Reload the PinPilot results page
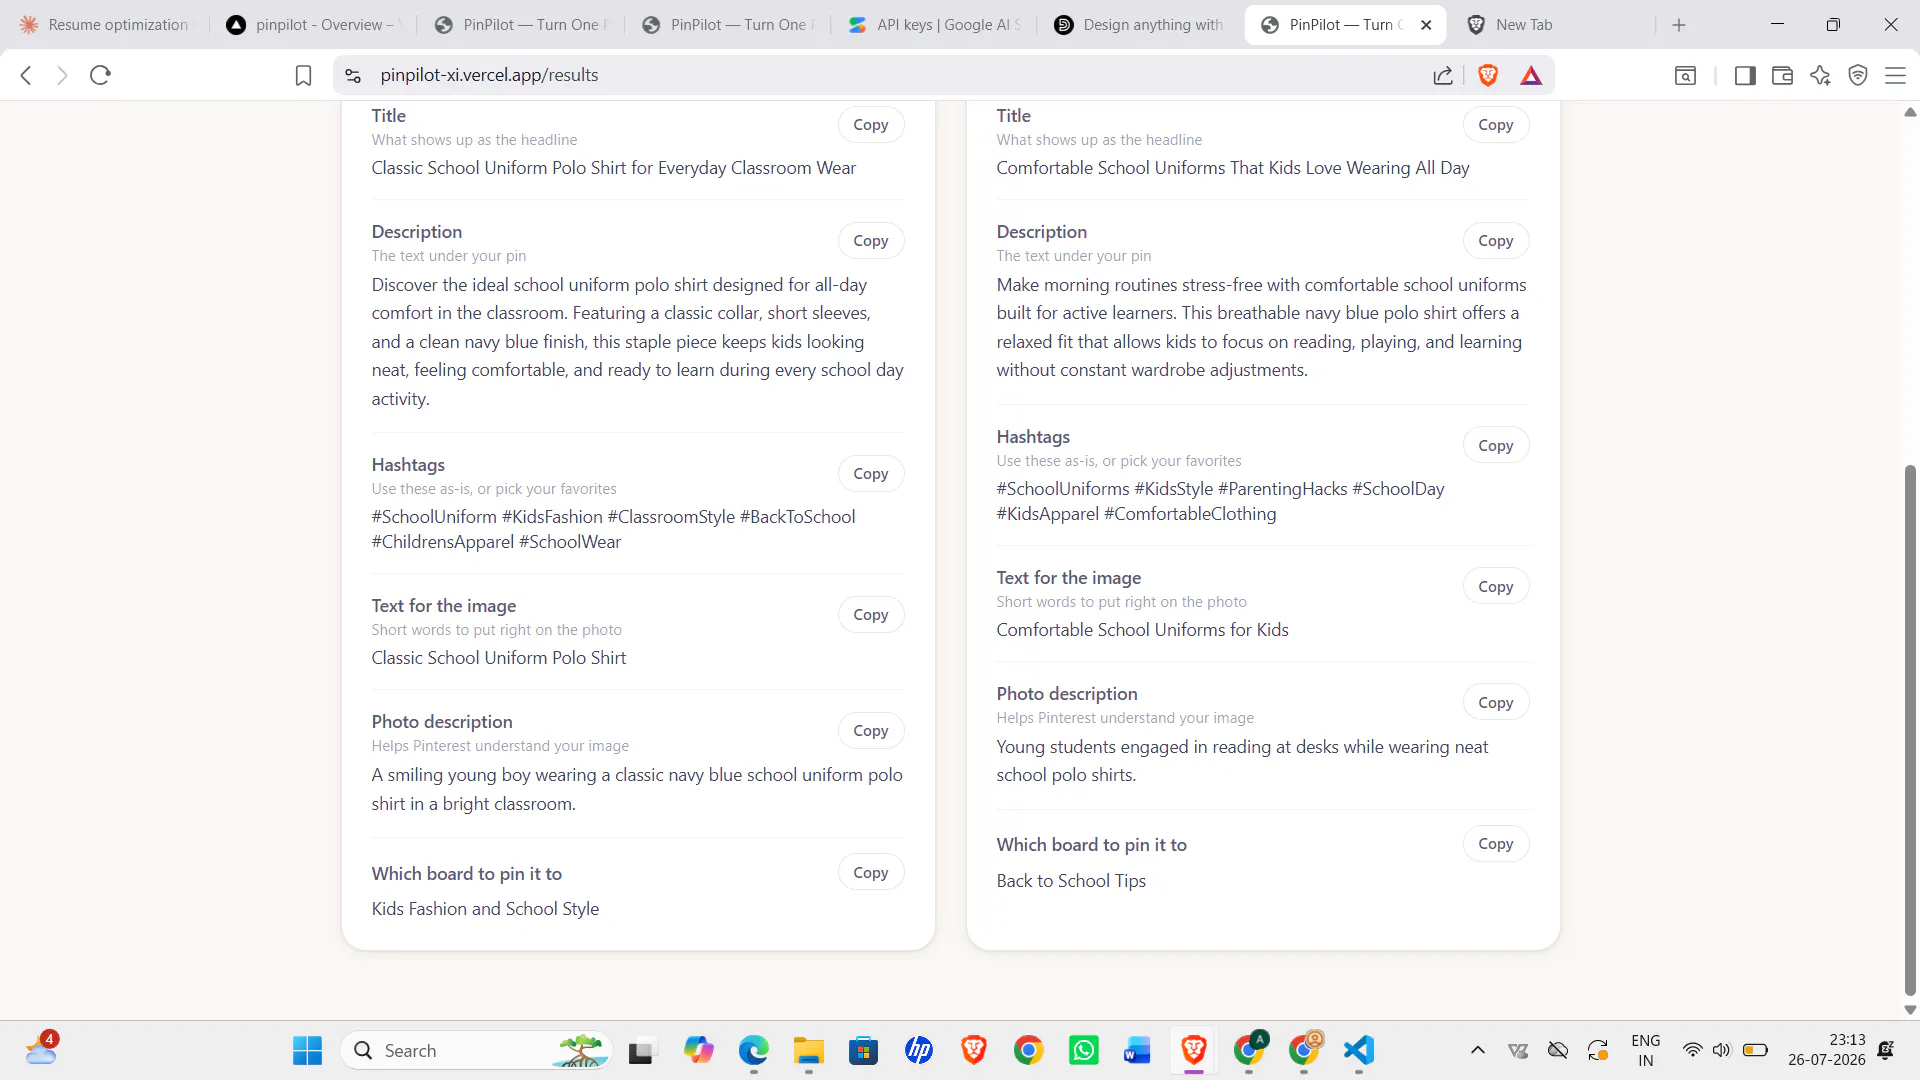Viewport: 1920px width, 1080px height. tap(100, 75)
